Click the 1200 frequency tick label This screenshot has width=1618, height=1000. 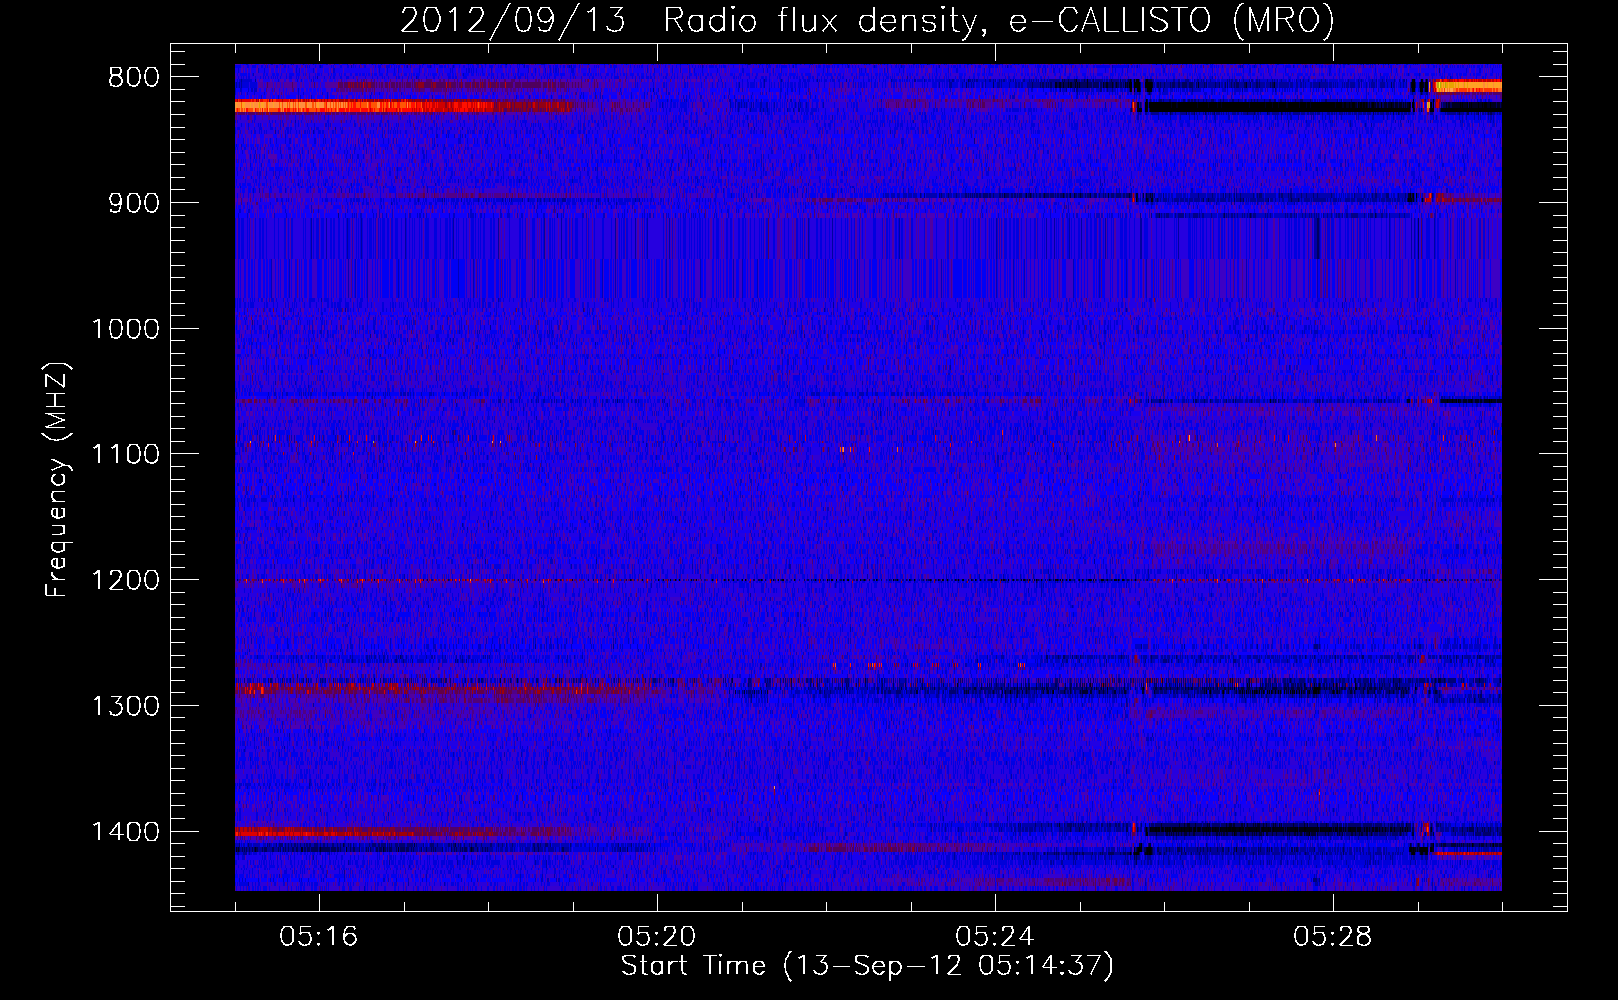point(125,581)
